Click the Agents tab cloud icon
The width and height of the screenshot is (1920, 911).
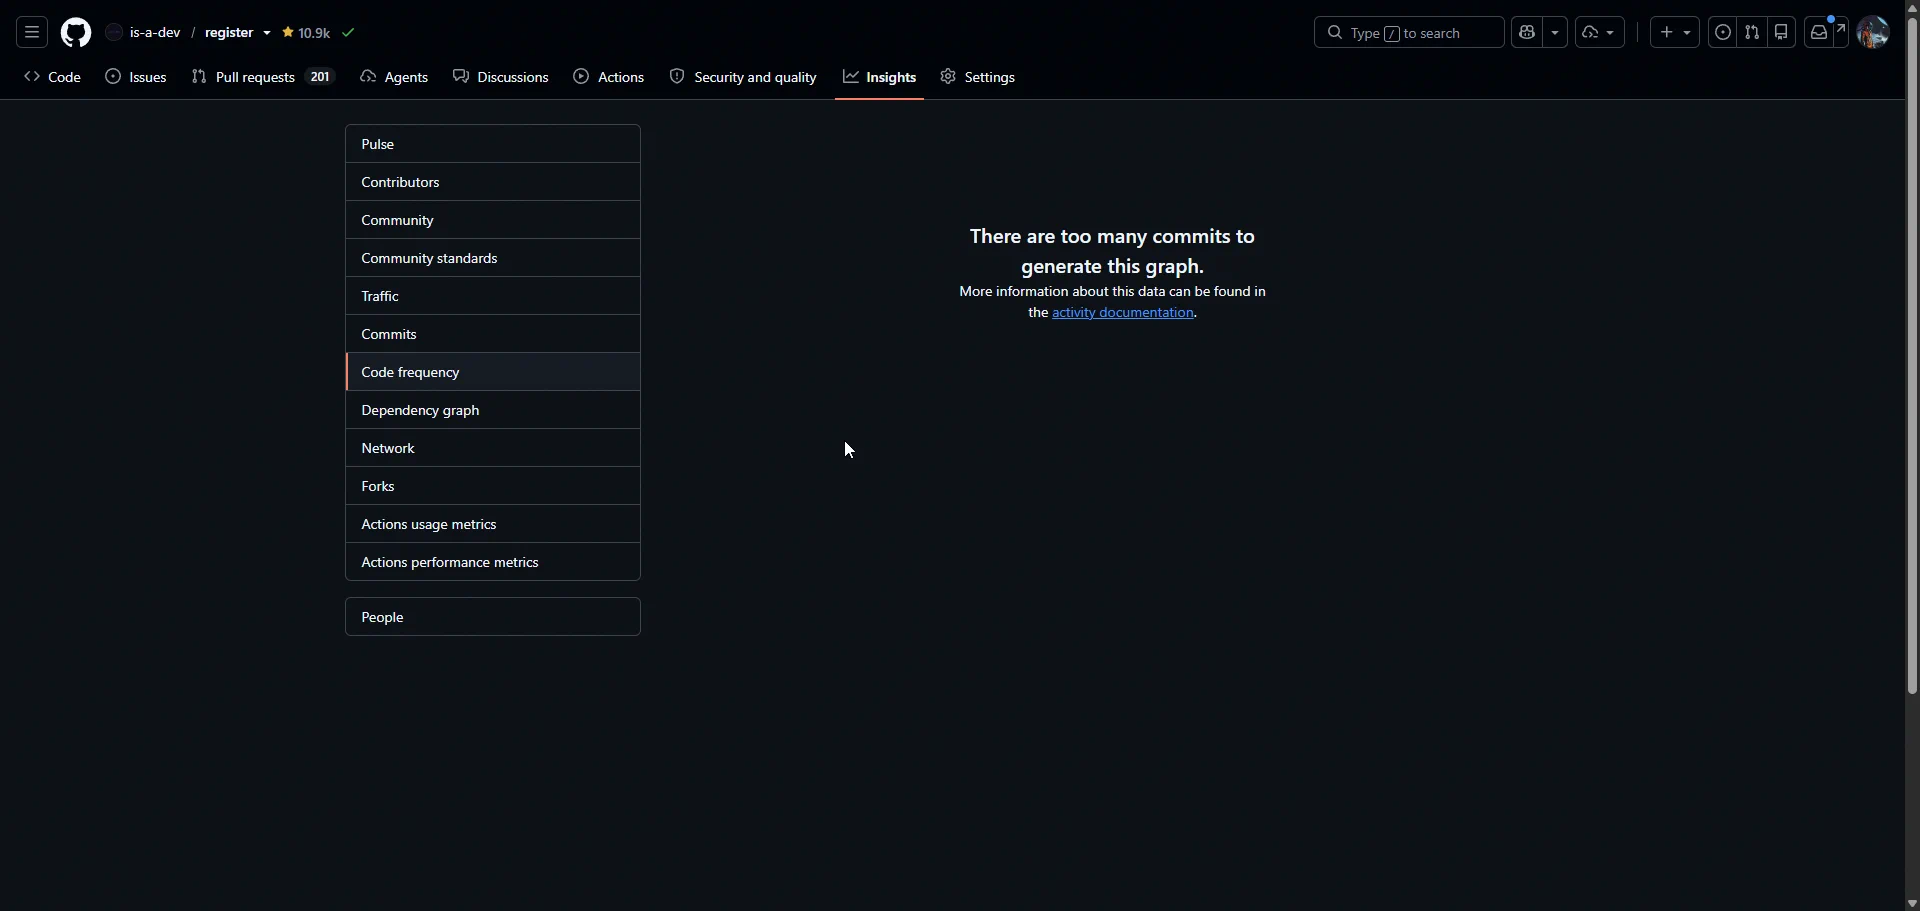(x=368, y=77)
